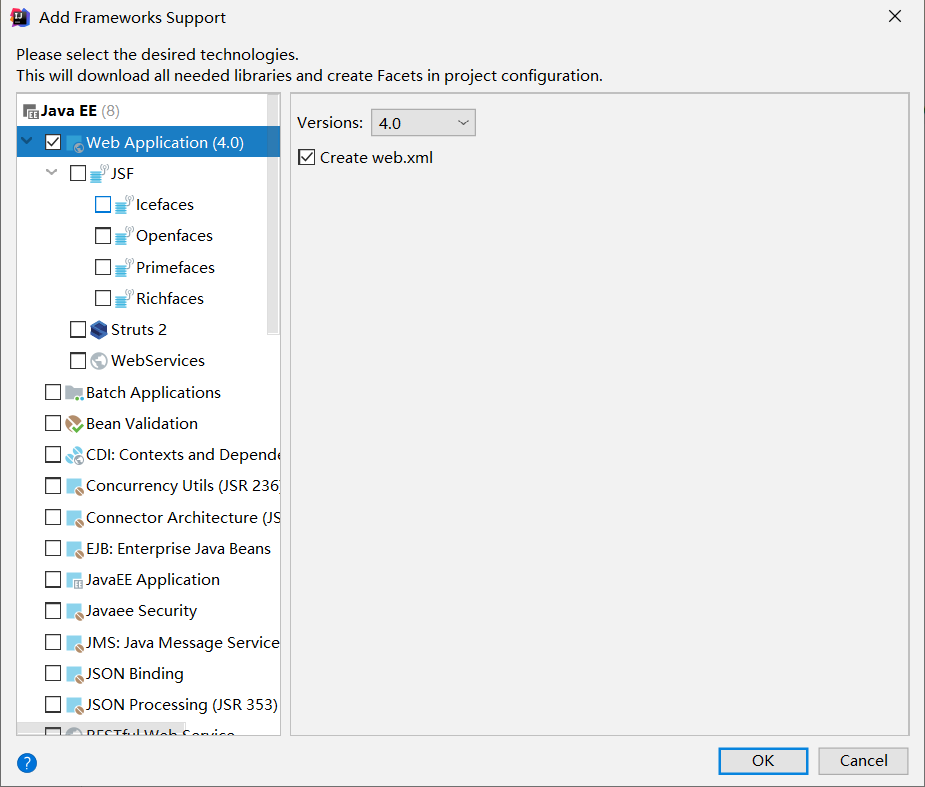Screen dimensions: 925x787
Task: Select the EJB: Enterprise Java Beans label
Action: coord(178,549)
